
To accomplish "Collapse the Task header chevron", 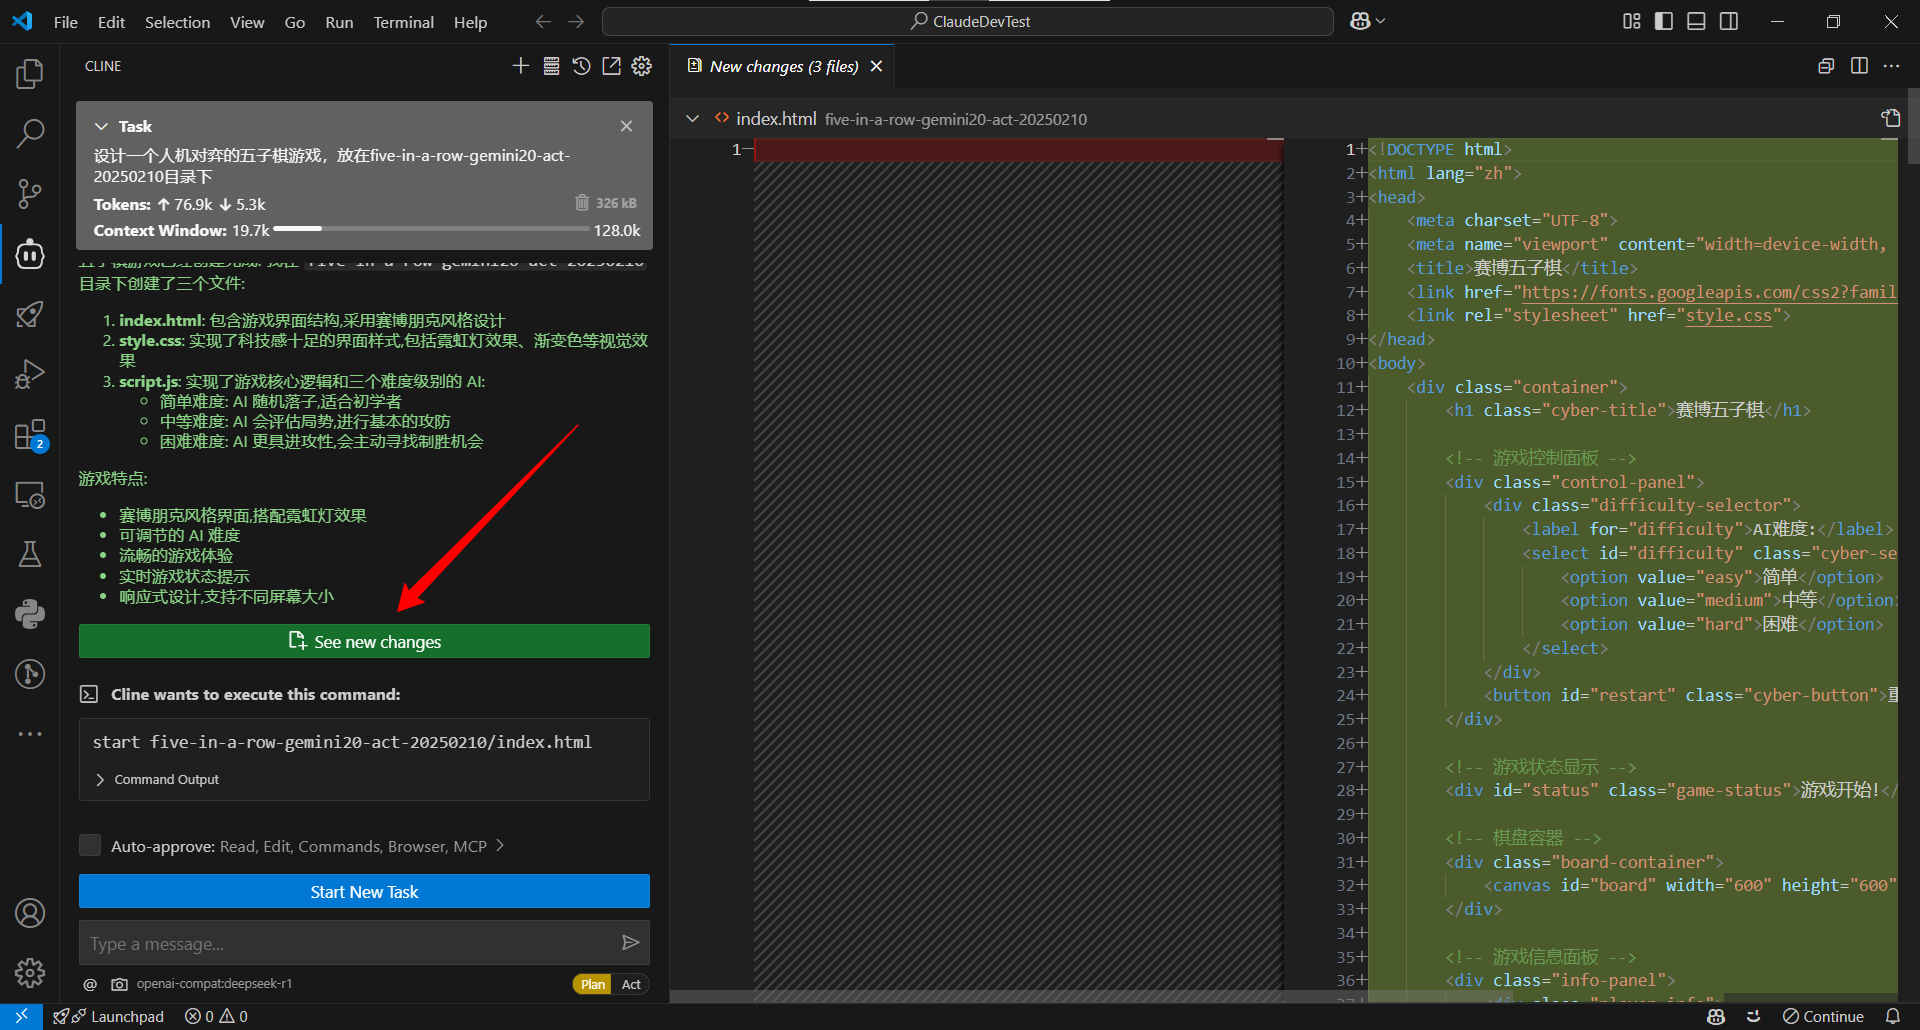I will click(101, 126).
